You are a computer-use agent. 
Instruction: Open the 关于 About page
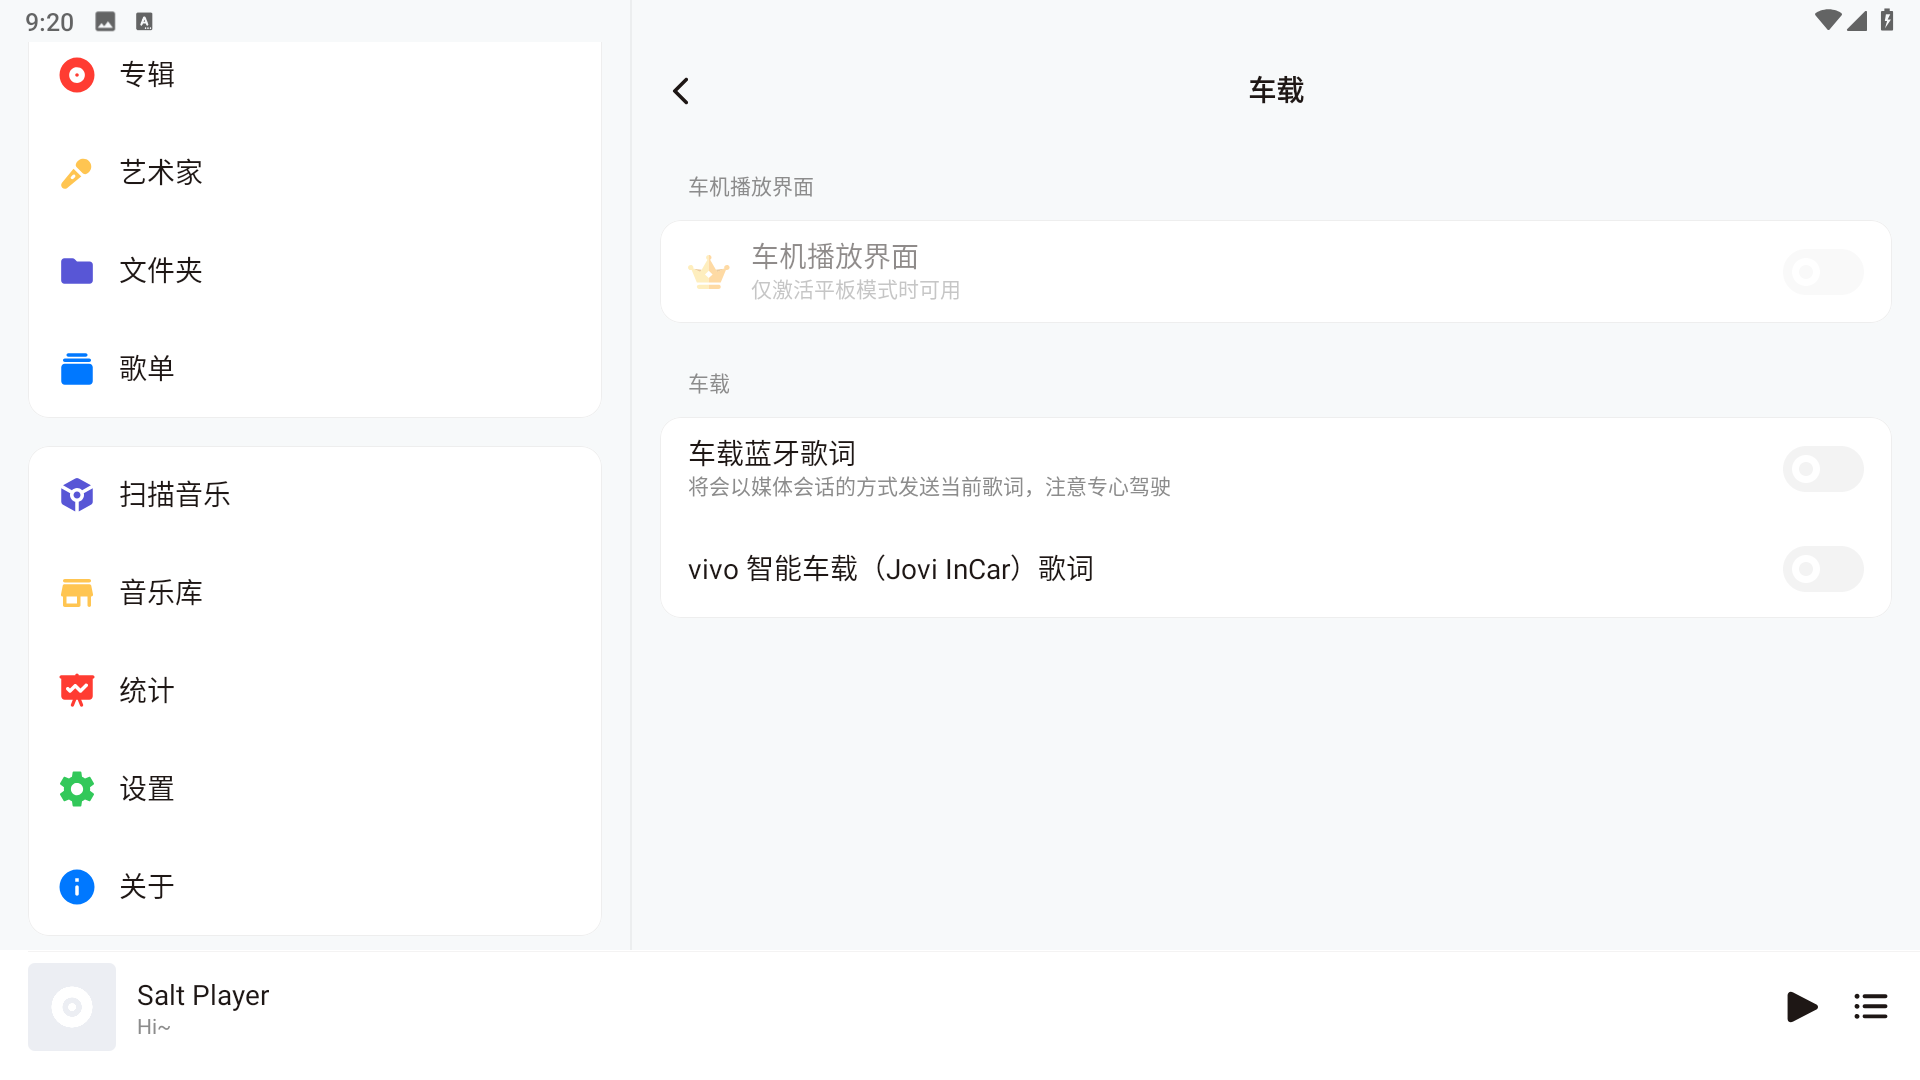(x=145, y=886)
